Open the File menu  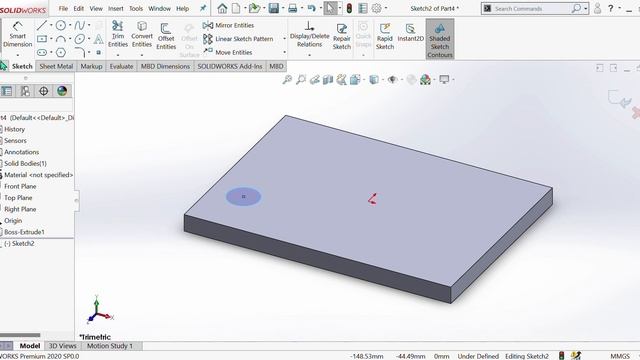63,8
